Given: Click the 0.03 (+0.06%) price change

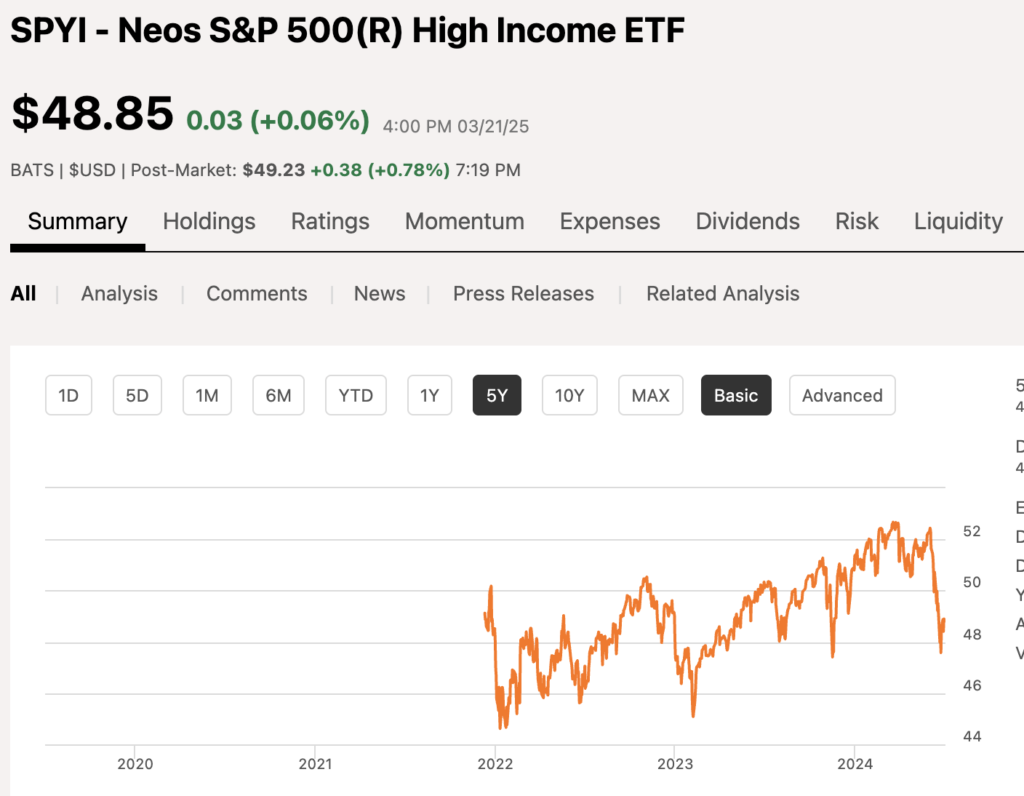Looking at the screenshot, I should (278, 120).
